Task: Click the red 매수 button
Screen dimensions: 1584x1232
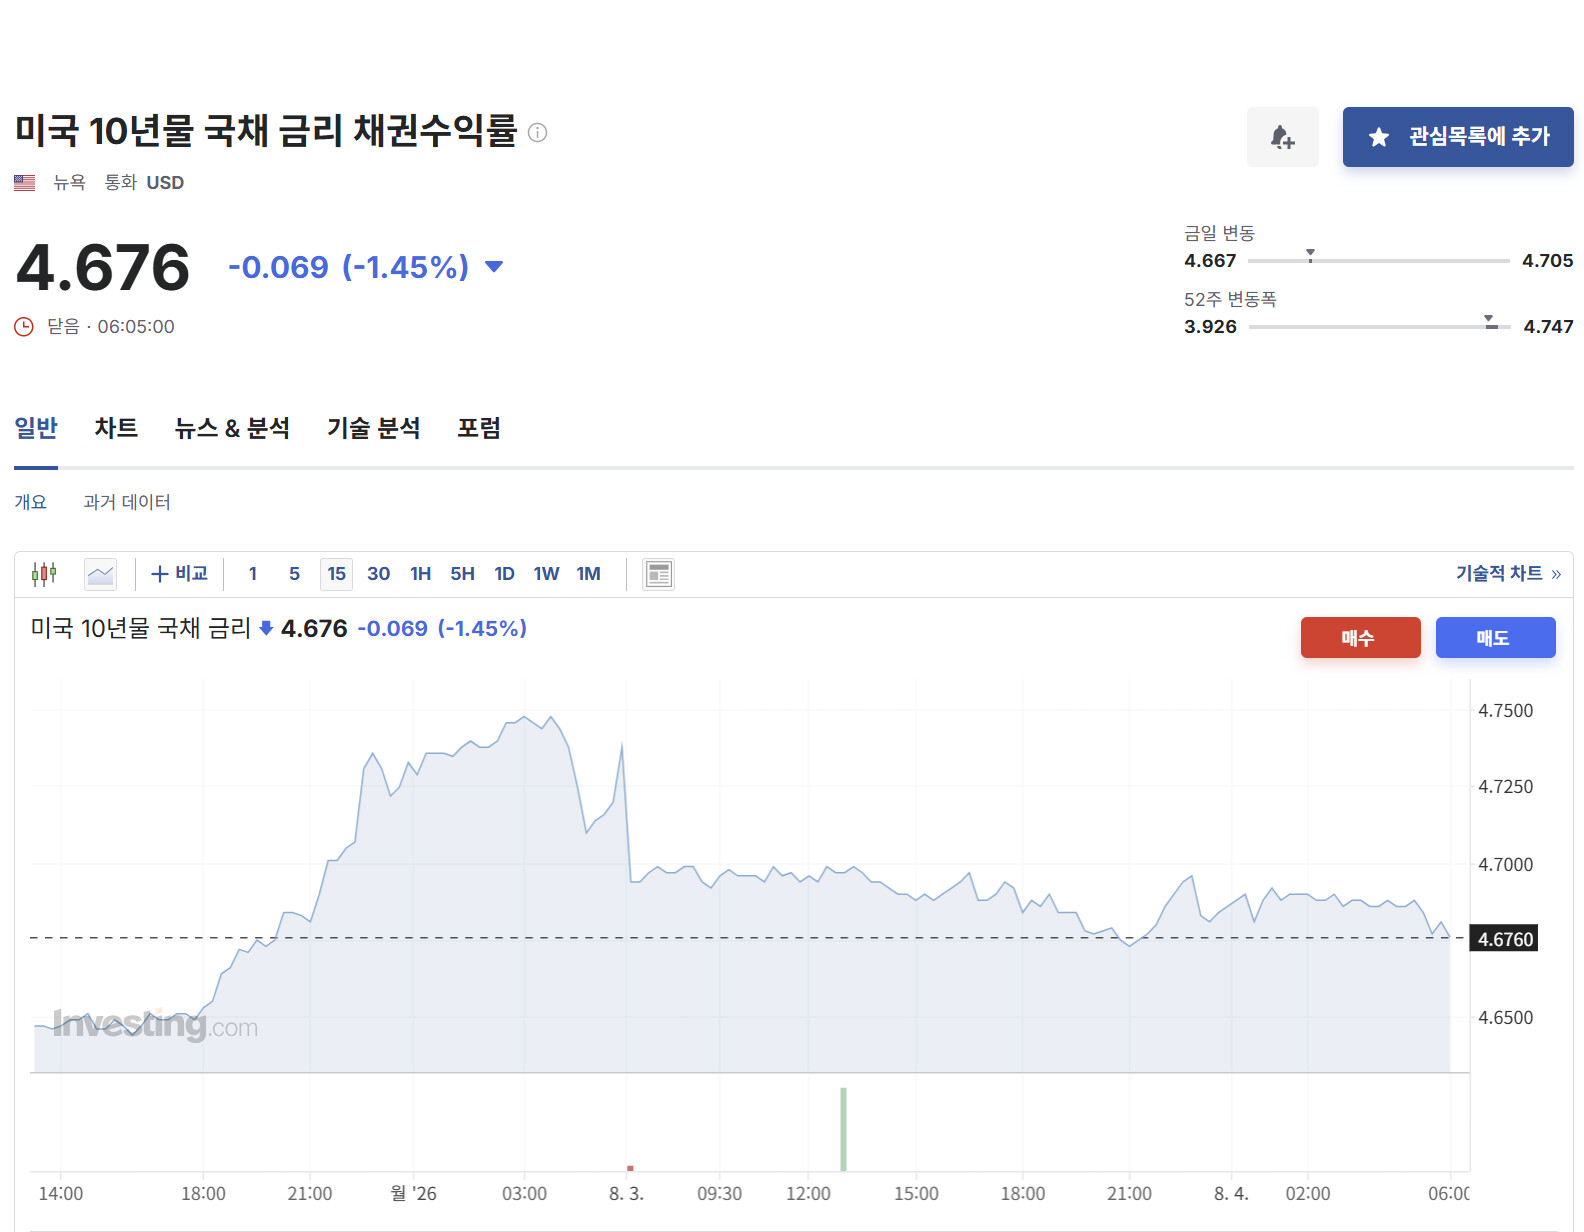Action: [x=1360, y=638]
